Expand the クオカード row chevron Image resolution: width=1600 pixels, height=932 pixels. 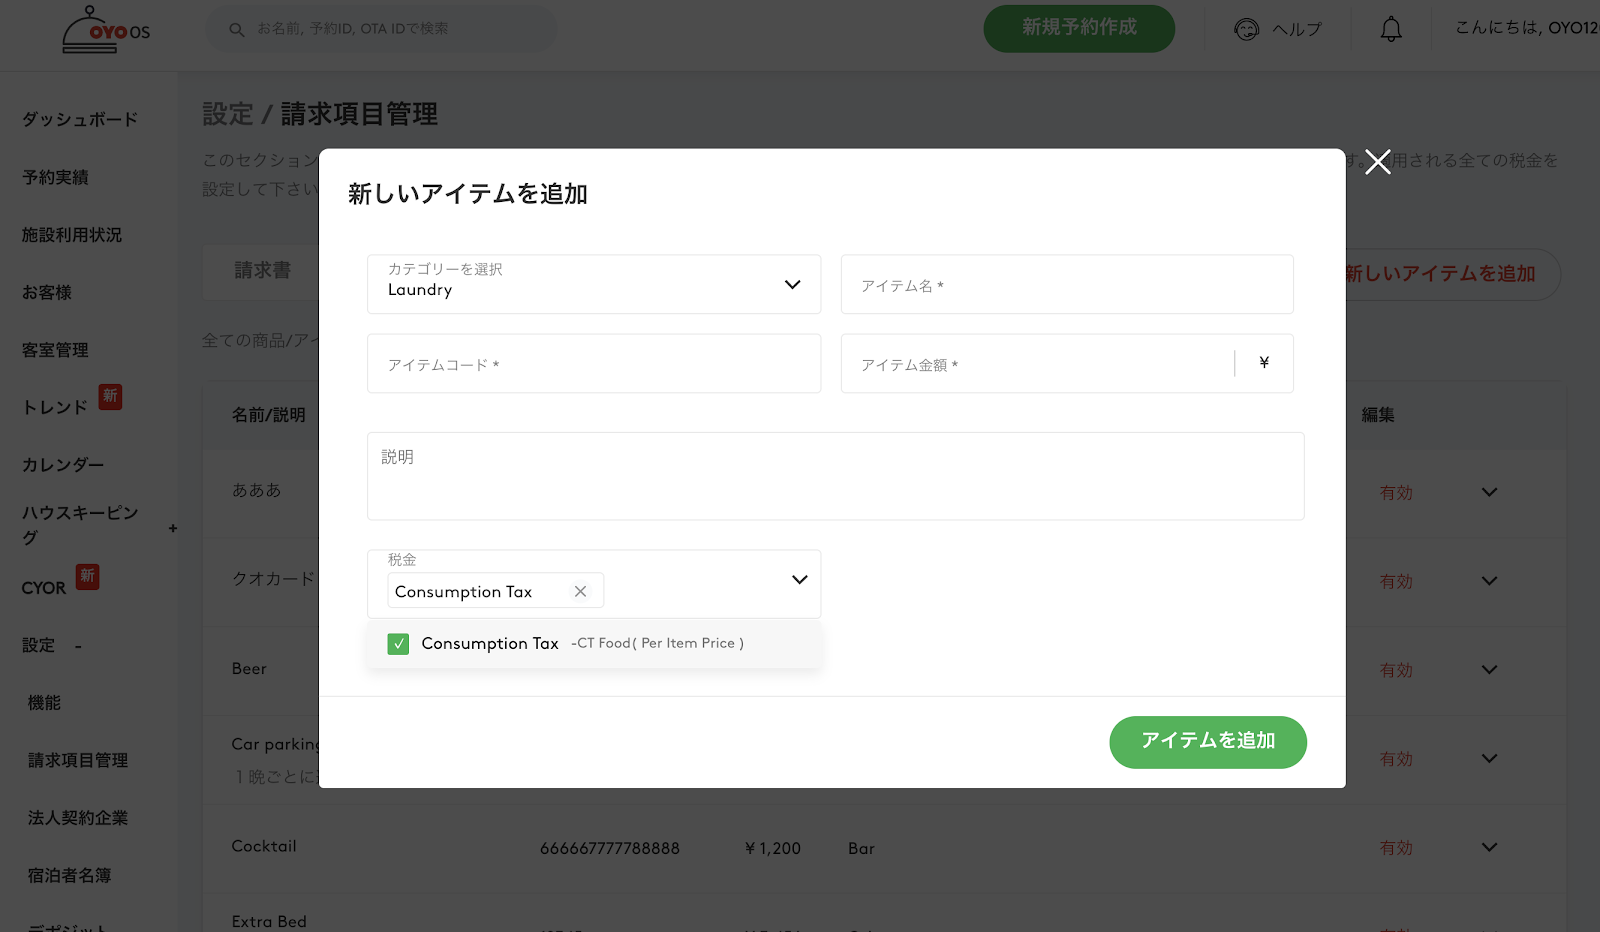[x=1489, y=581]
